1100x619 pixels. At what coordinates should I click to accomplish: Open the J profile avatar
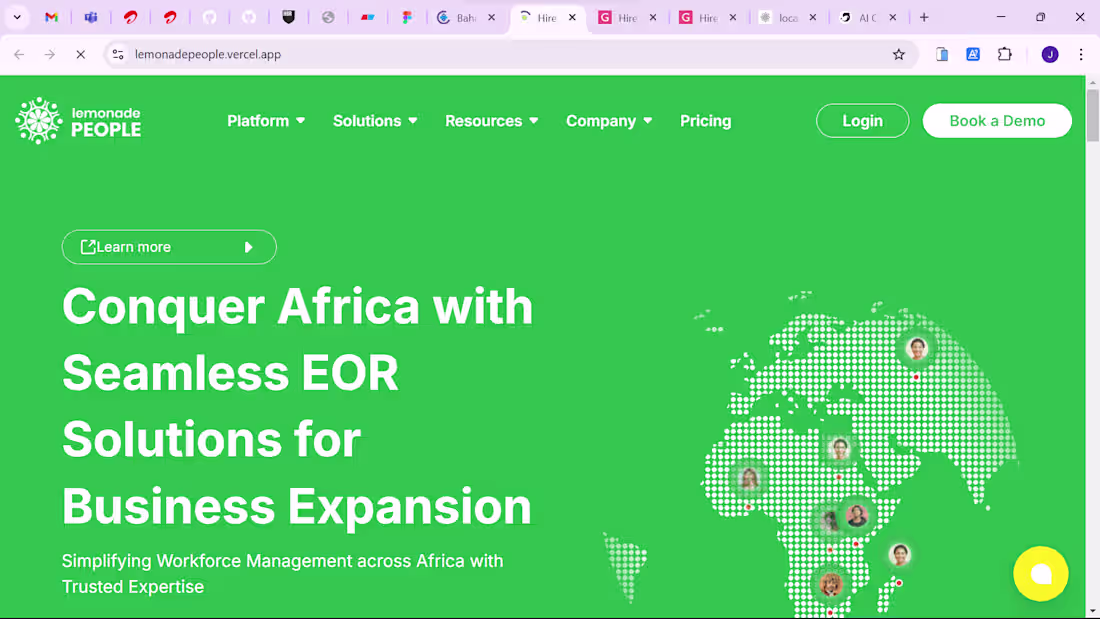(1050, 54)
